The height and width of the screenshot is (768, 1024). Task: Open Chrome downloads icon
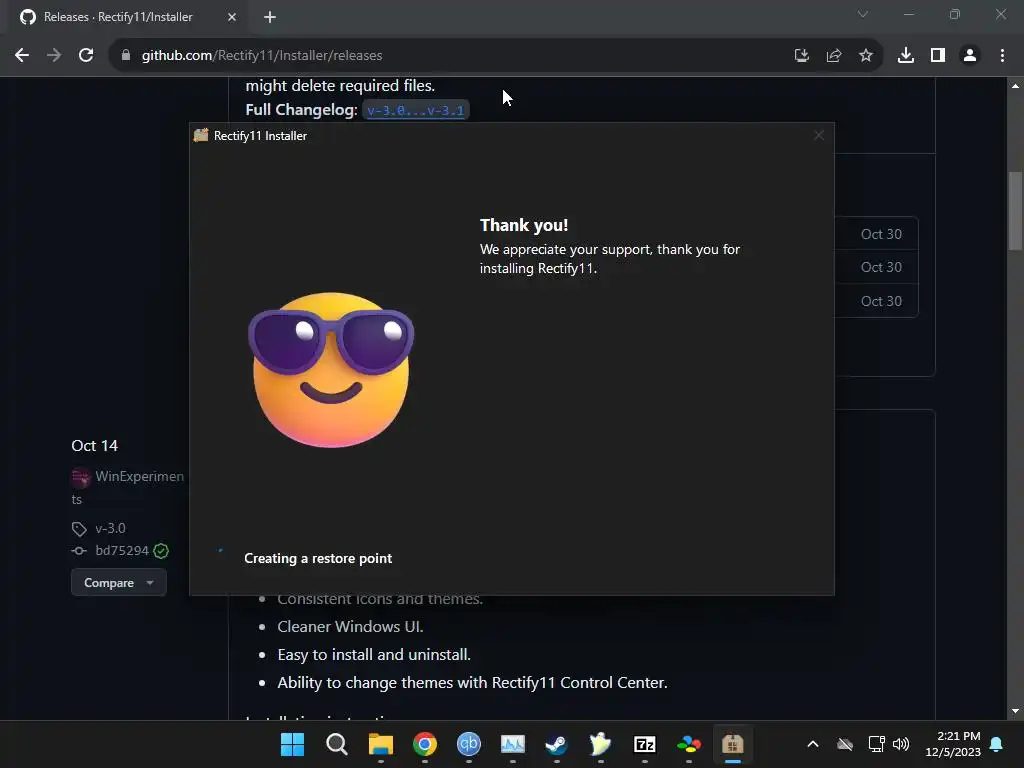906,56
